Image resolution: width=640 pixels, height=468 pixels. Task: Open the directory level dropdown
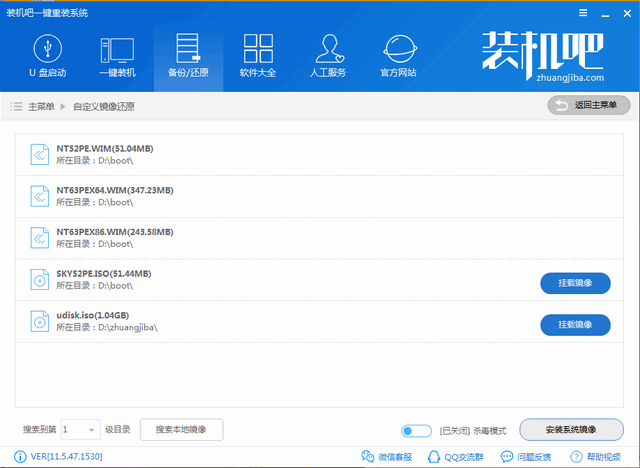81,430
